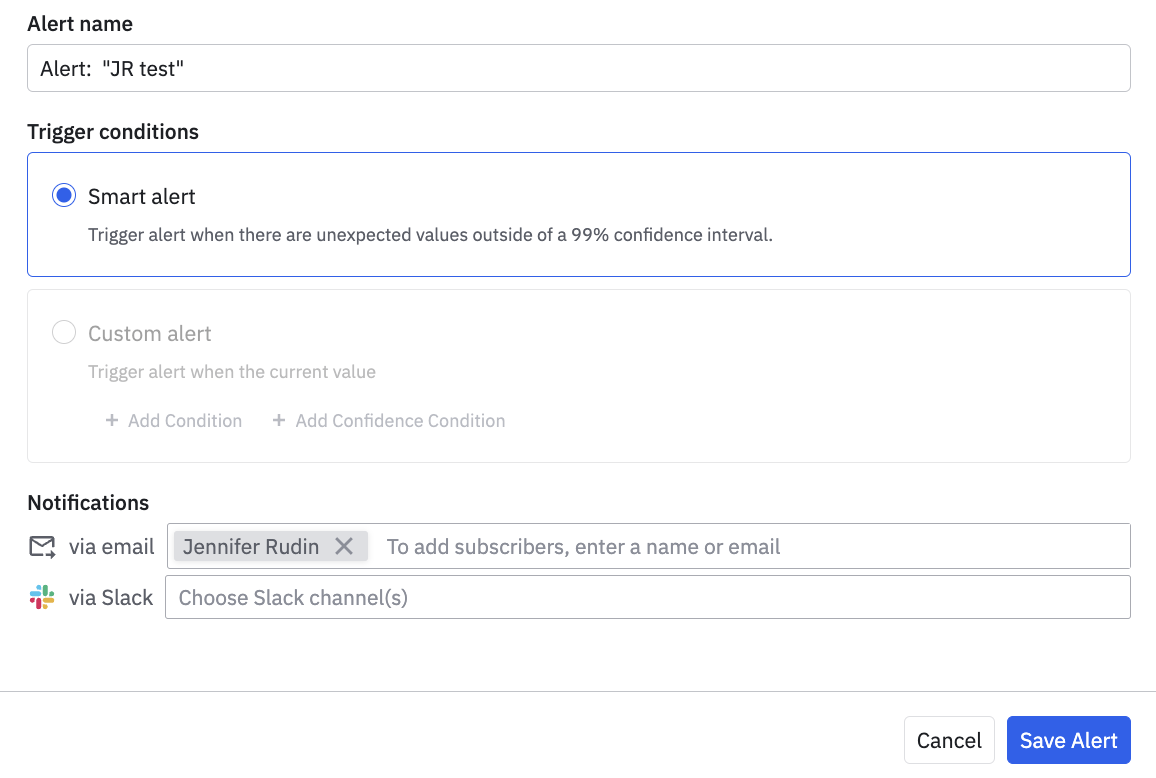Click the via email label
This screenshot has width=1156, height=778.
click(x=111, y=546)
